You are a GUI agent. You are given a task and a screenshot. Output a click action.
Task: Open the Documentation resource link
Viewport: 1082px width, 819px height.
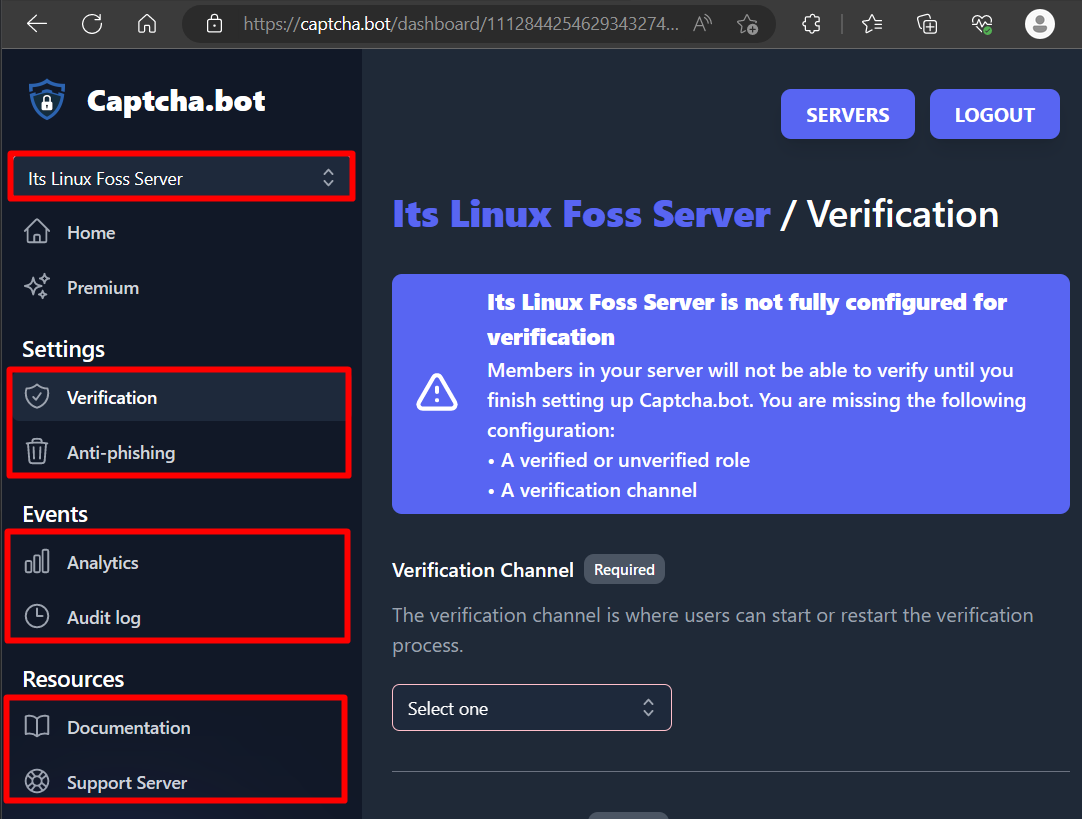(x=179, y=727)
